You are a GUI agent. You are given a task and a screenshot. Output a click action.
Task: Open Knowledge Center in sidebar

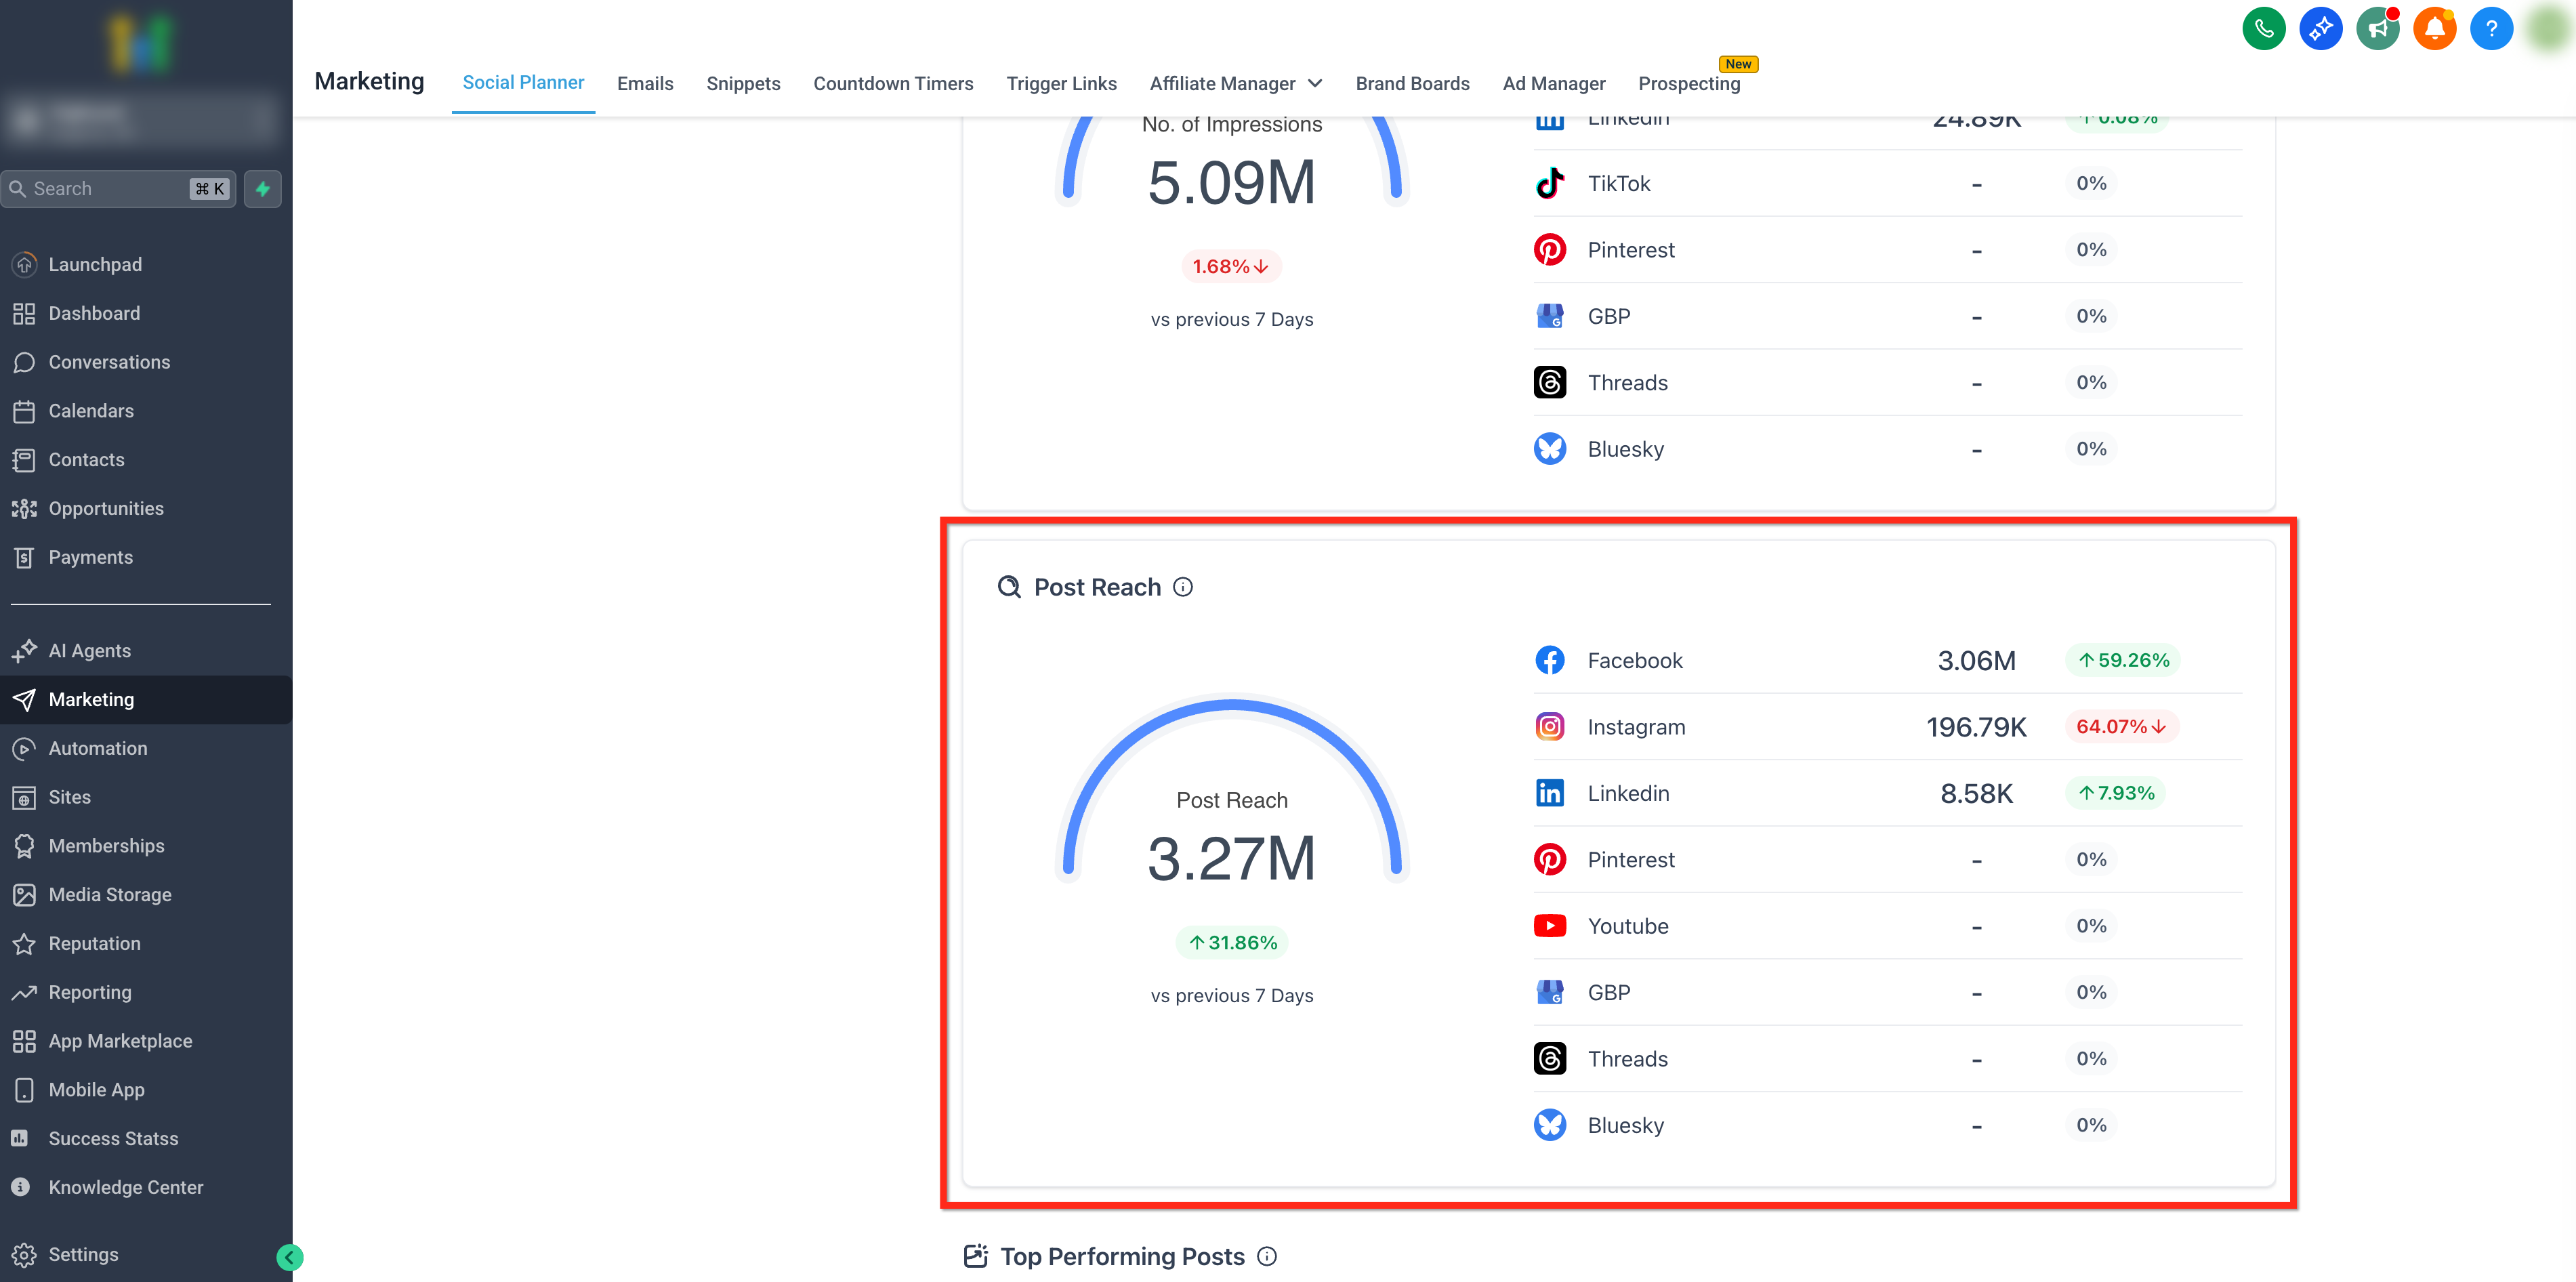146,1188
